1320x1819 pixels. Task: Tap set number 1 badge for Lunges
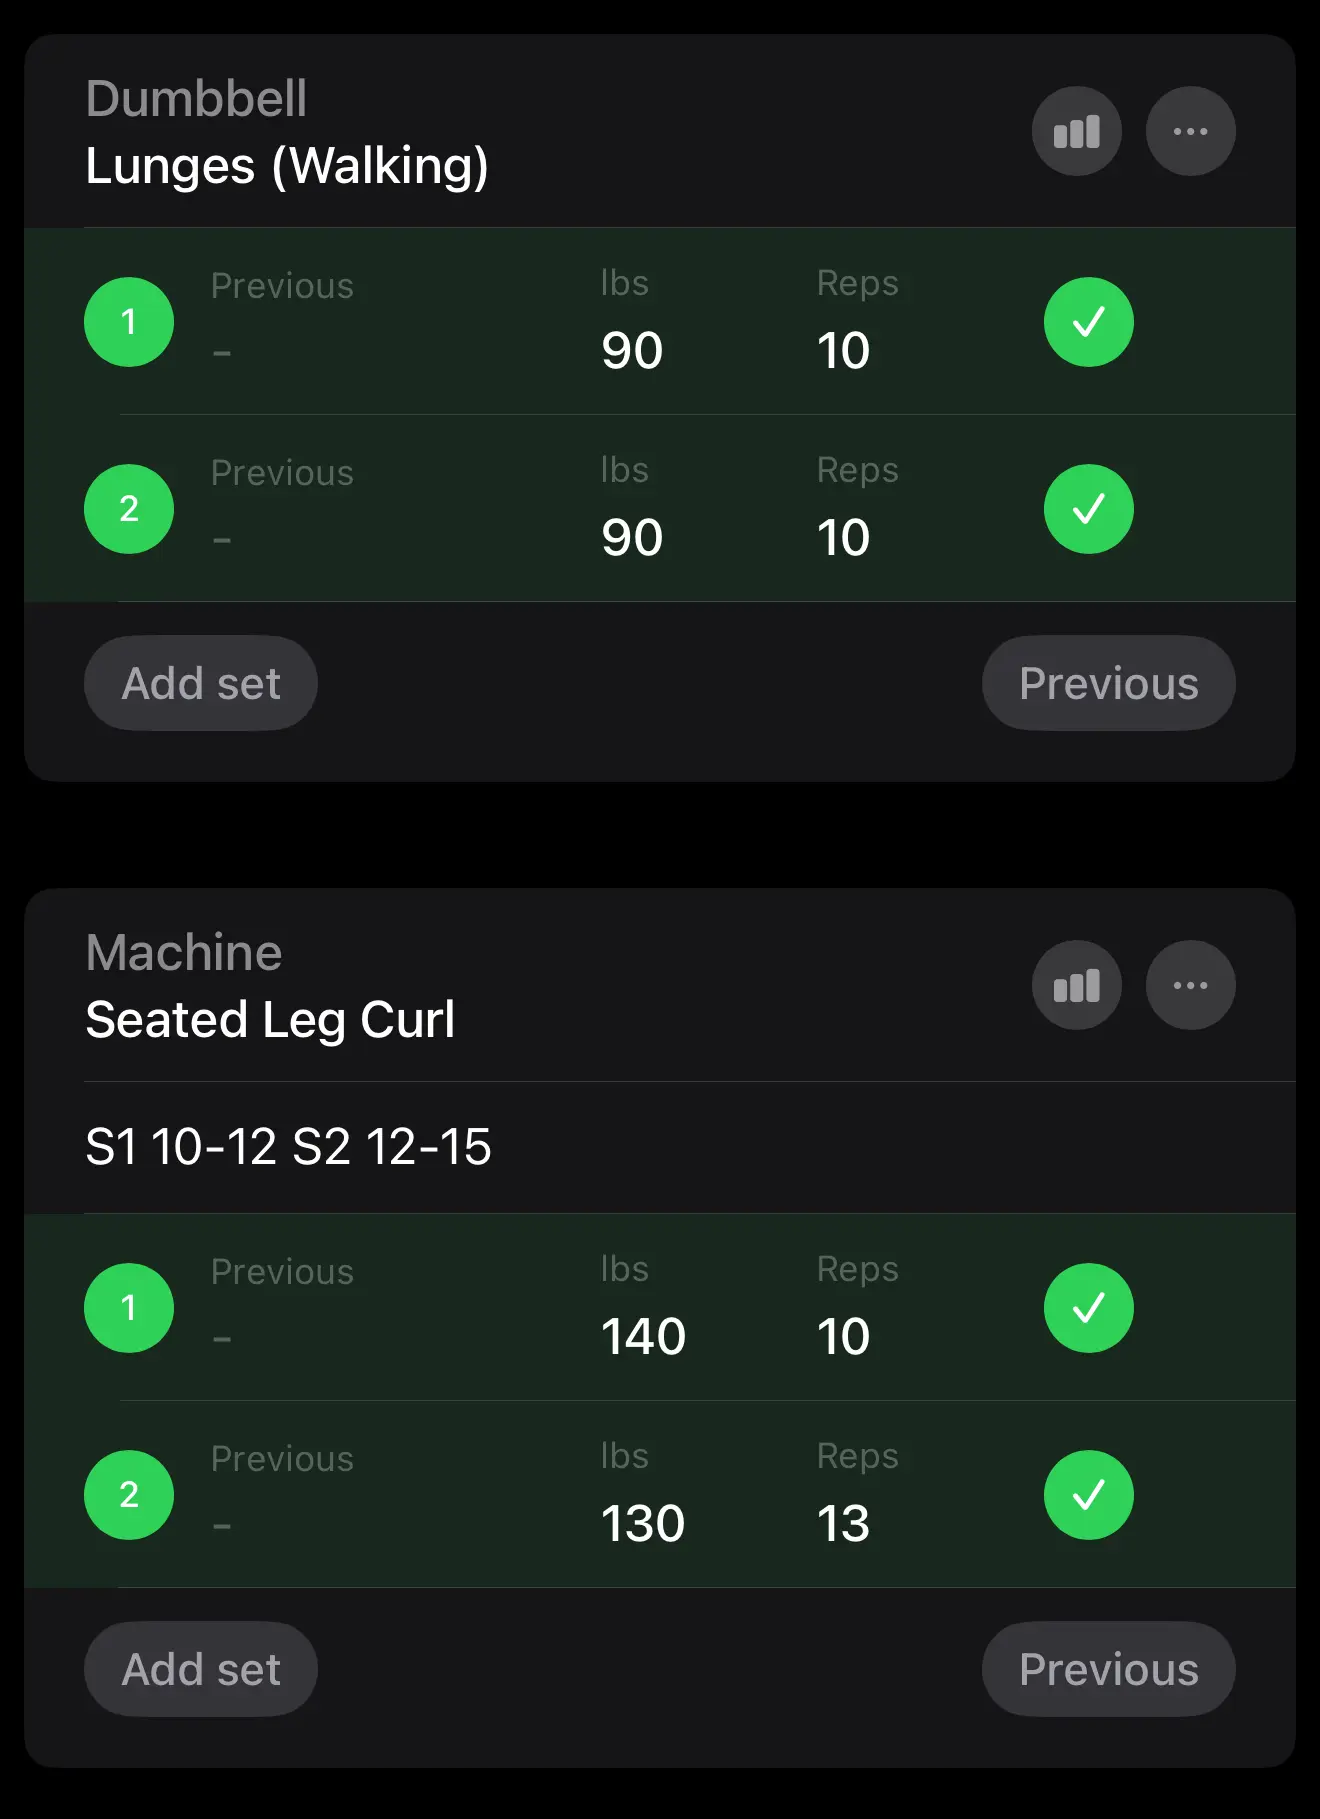[129, 322]
